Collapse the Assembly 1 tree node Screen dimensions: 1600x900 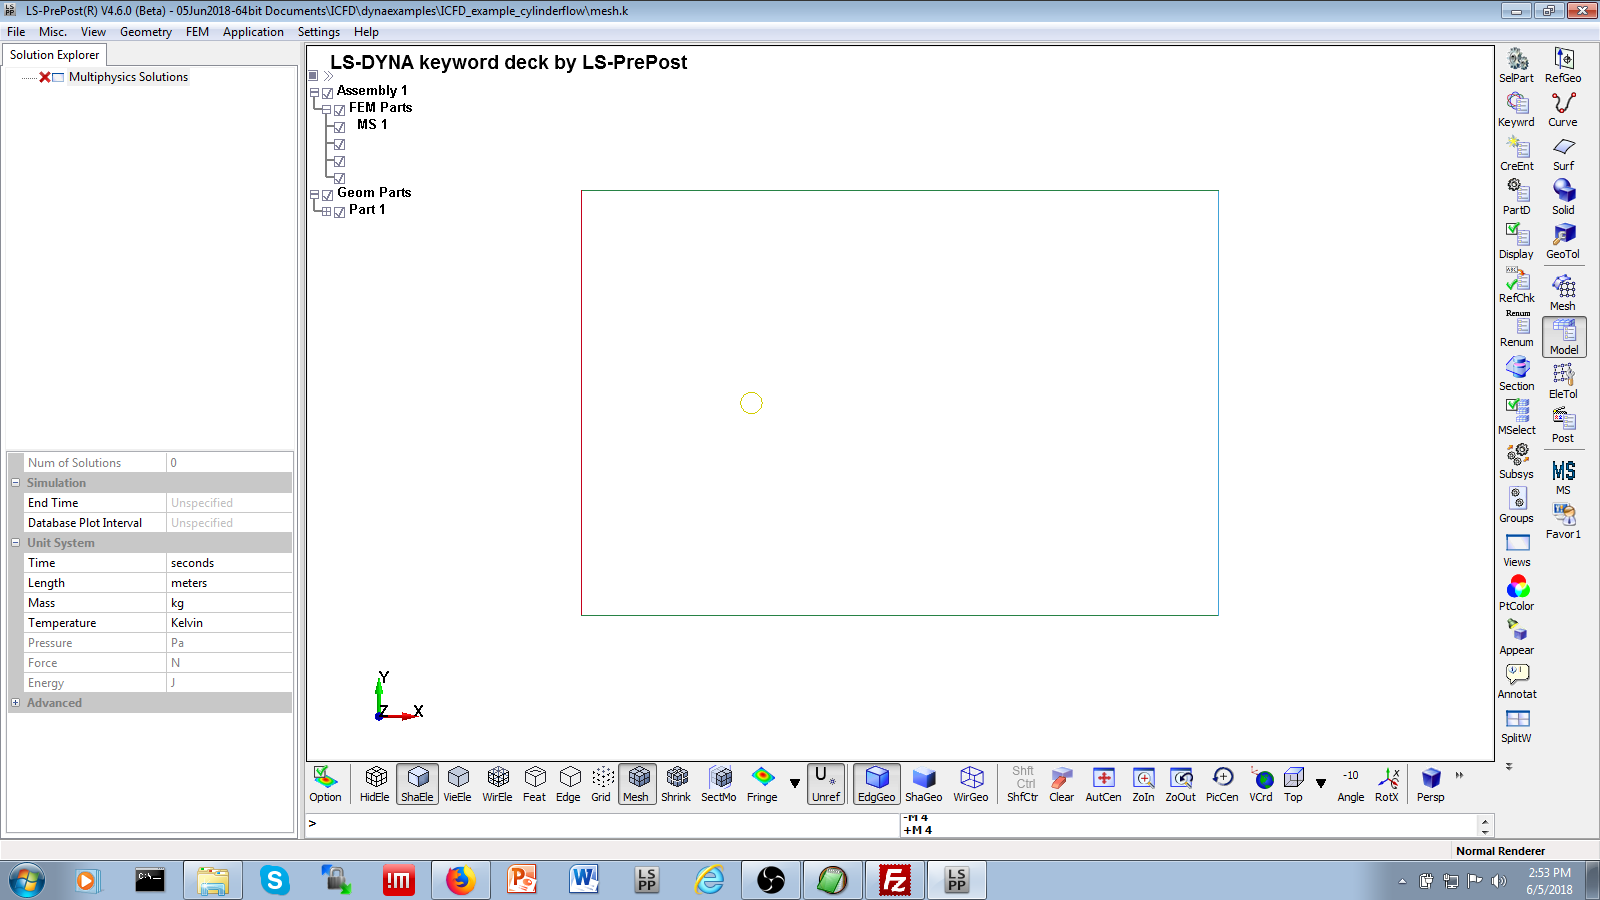pos(314,92)
